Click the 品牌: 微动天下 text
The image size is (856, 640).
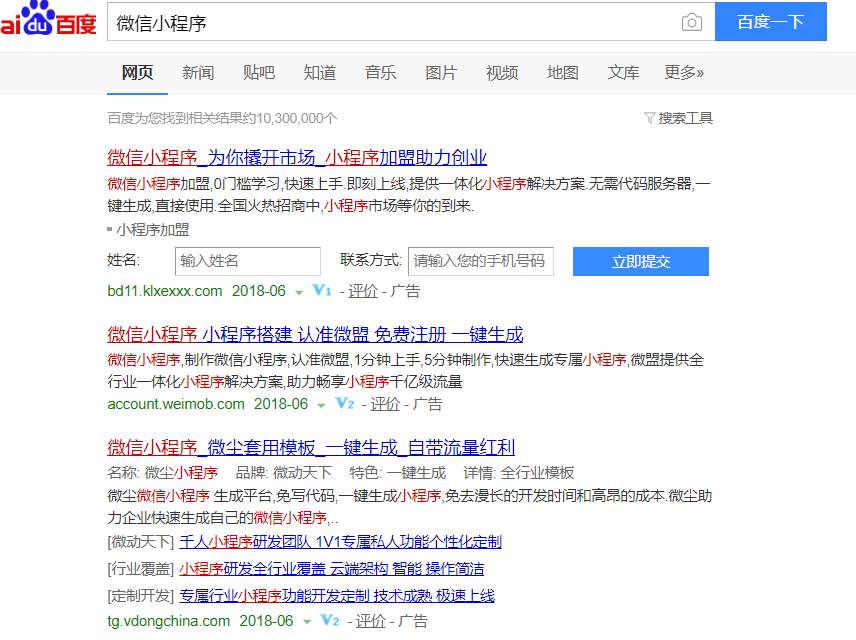[x=283, y=472]
